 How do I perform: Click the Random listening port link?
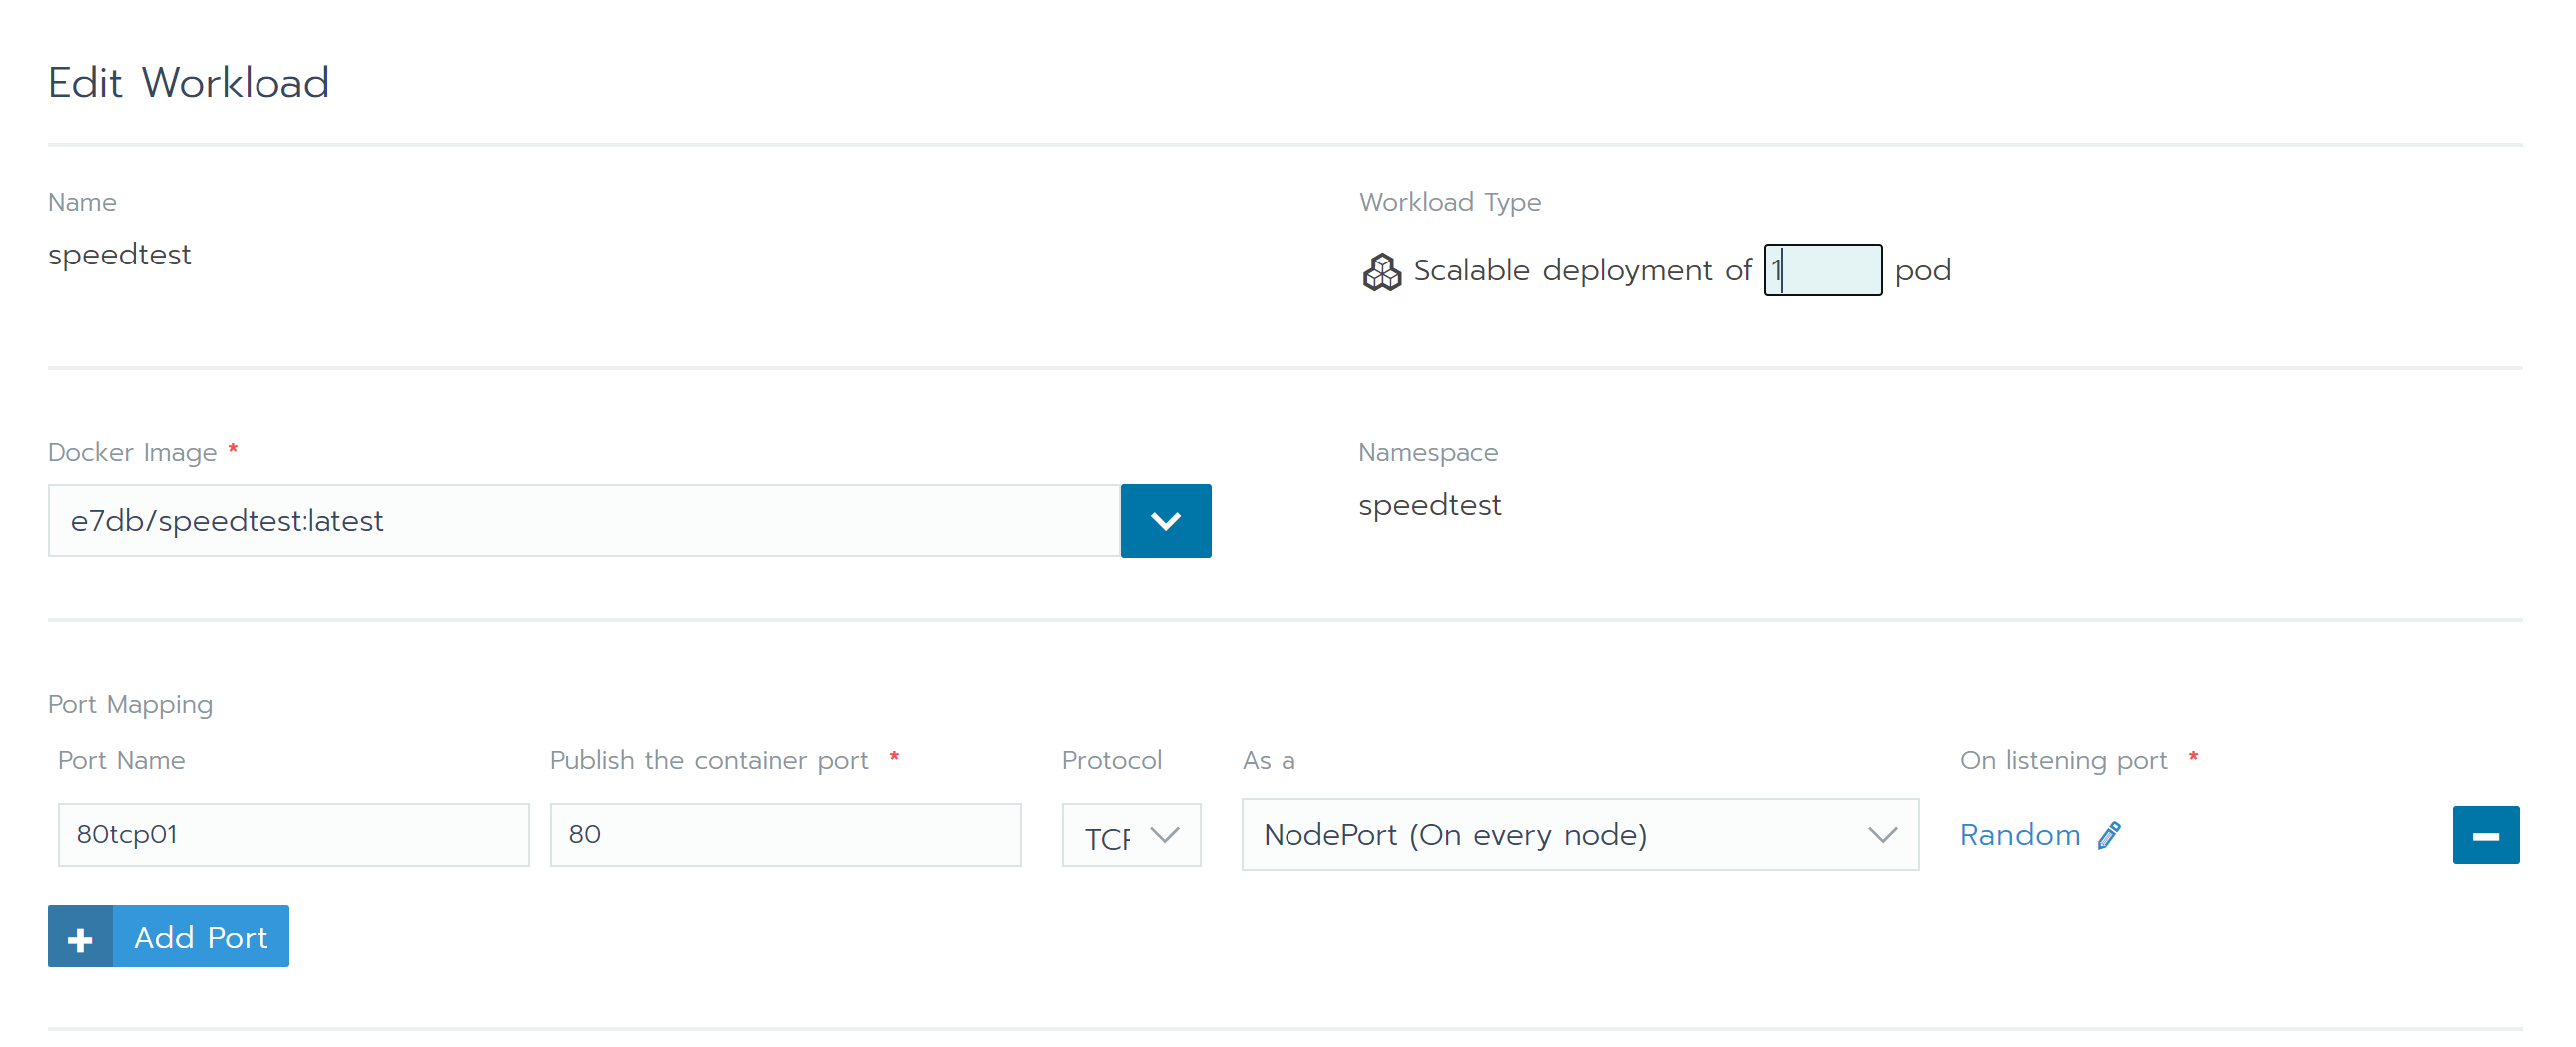[2018, 835]
